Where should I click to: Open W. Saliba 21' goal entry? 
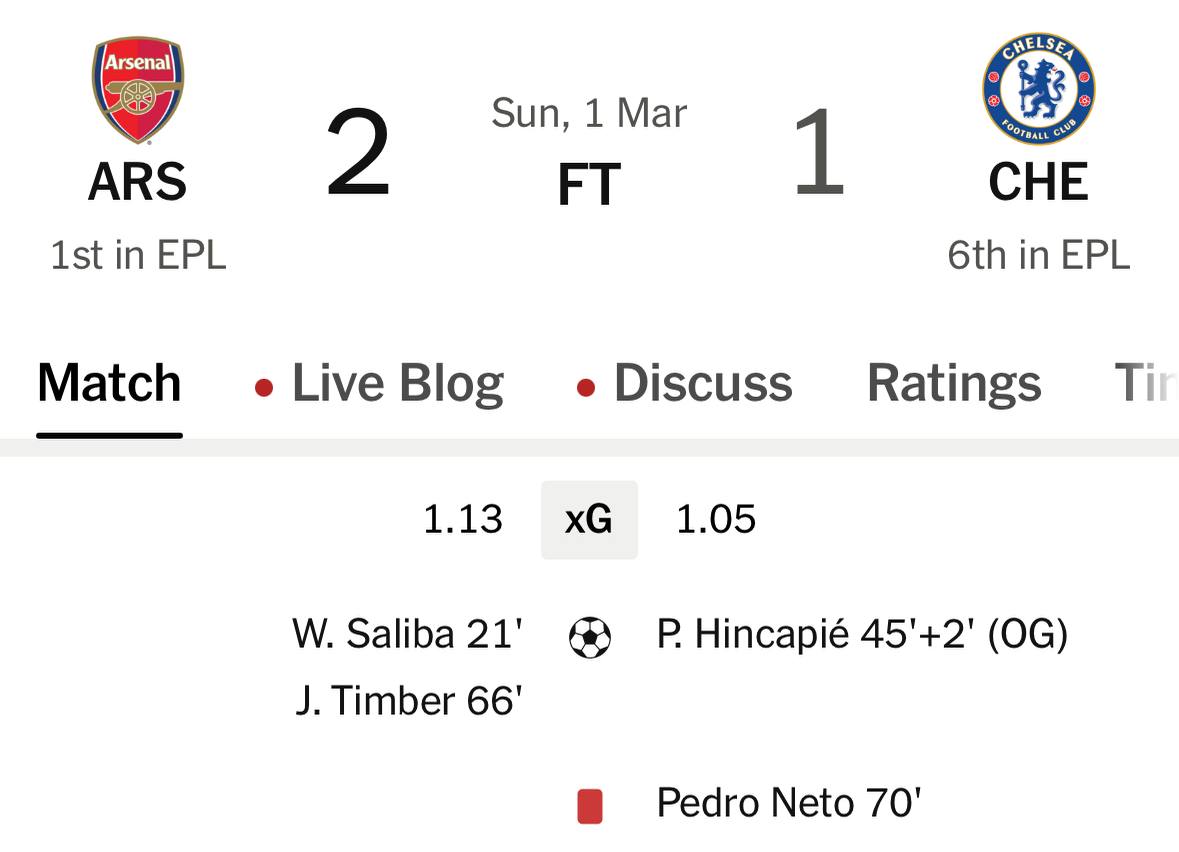[407, 634]
